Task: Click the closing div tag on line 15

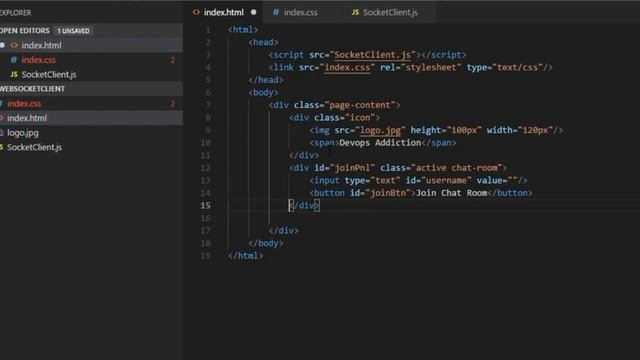Action: tap(304, 205)
